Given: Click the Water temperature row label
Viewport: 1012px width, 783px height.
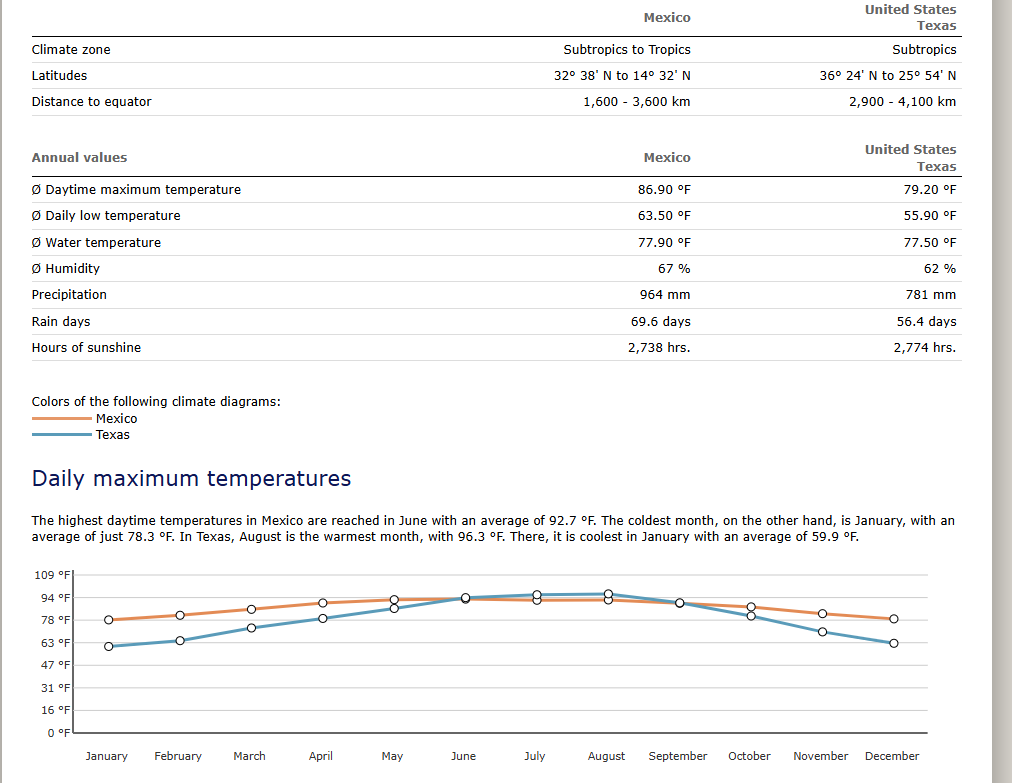Looking at the screenshot, I should 96,243.
